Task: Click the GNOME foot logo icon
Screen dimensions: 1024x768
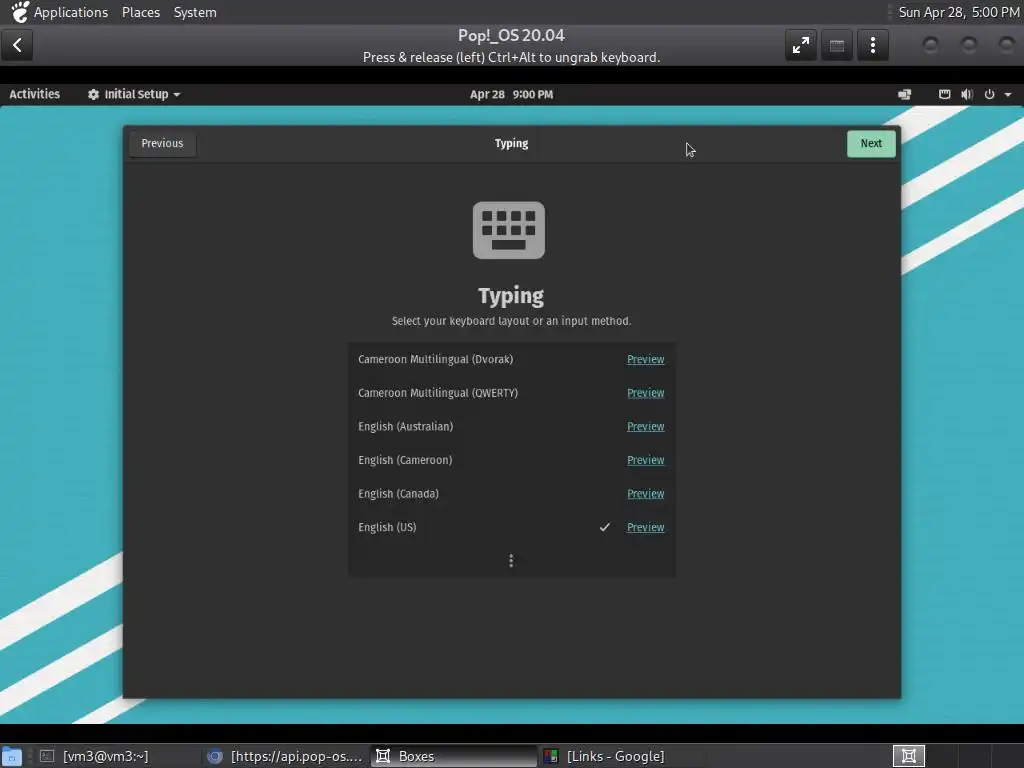Action: tap(20, 12)
